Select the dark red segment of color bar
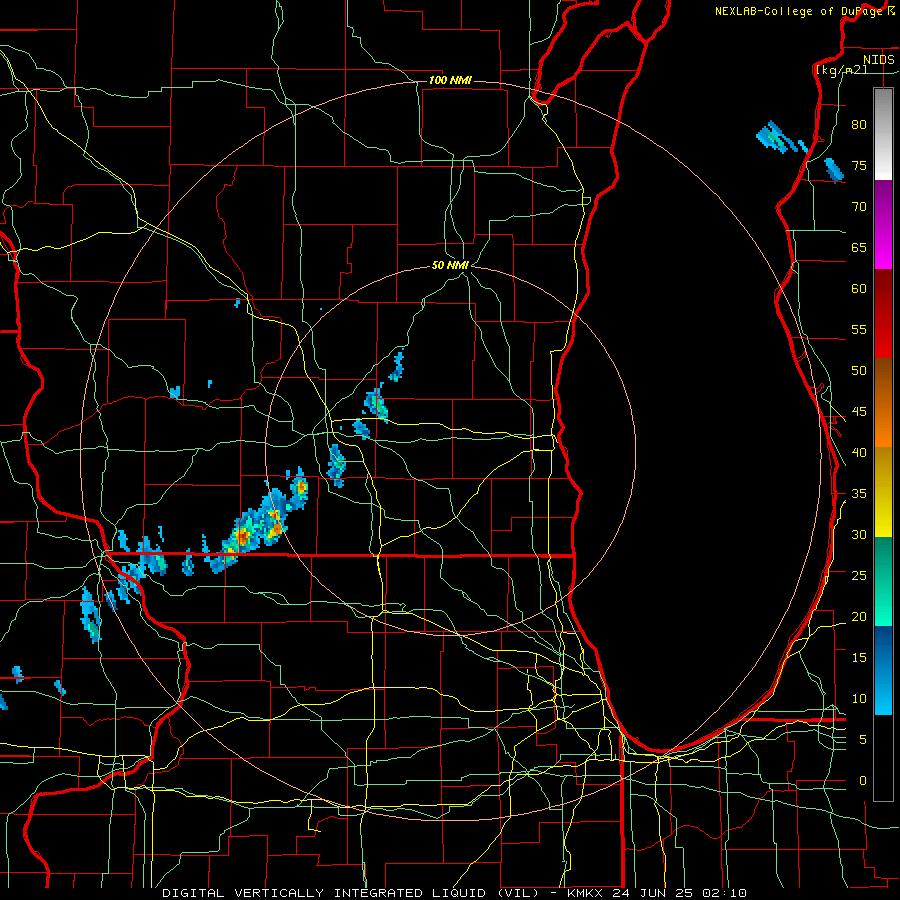The width and height of the screenshot is (900, 900). (883, 314)
